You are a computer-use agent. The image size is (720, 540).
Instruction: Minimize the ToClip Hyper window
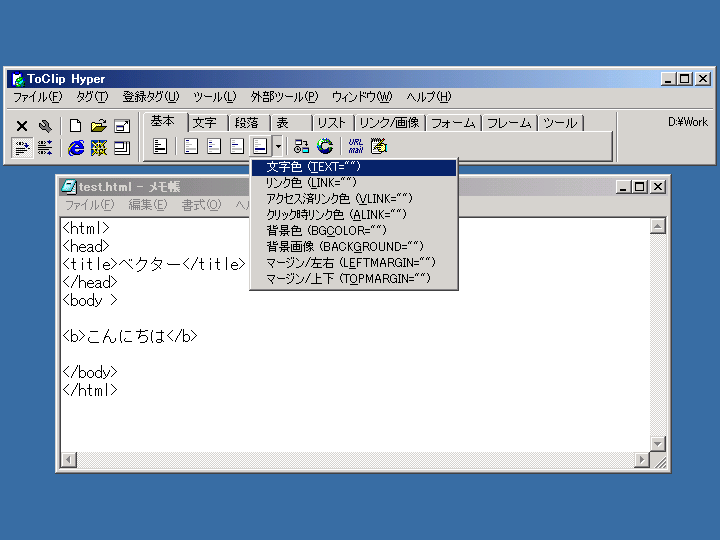tap(669, 79)
